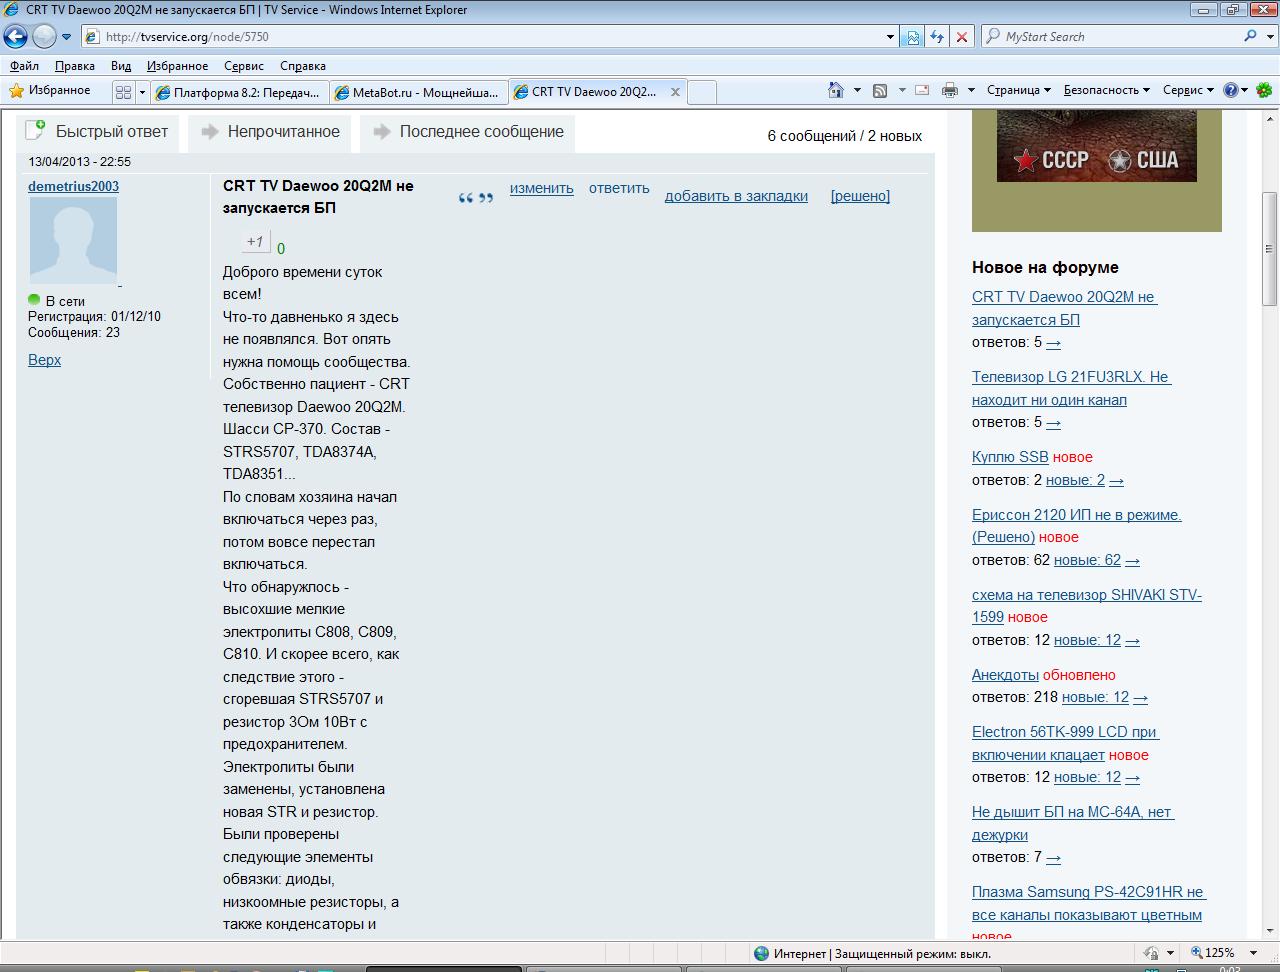The height and width of the screenshot is (972, 1280).
Task: Open the Вид menu
Action: click(x=120, y=65)
